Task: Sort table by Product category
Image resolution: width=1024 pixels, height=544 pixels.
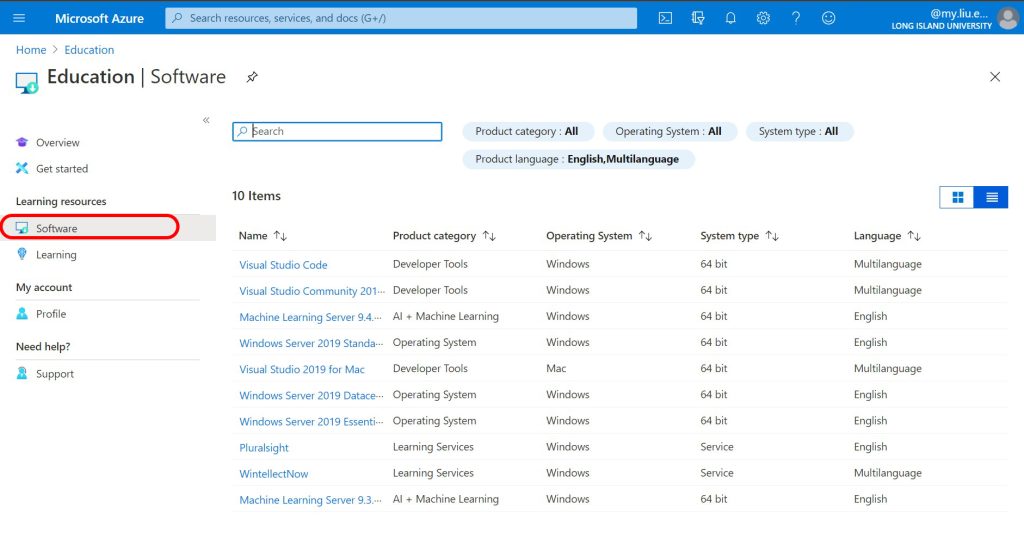Action: click(444, 236)
